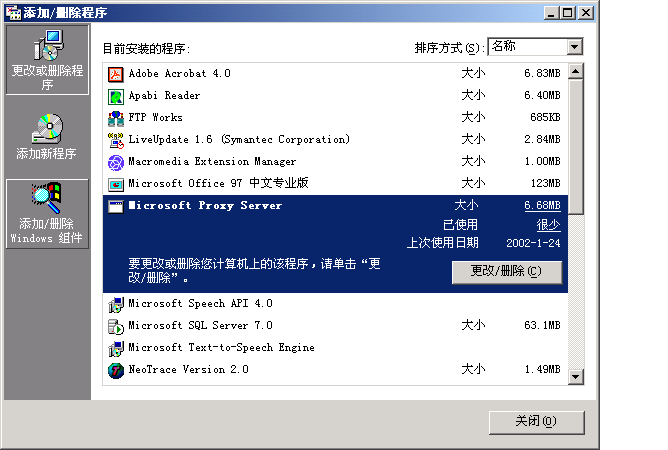Click the FTP Works icon

click(115, 118)
